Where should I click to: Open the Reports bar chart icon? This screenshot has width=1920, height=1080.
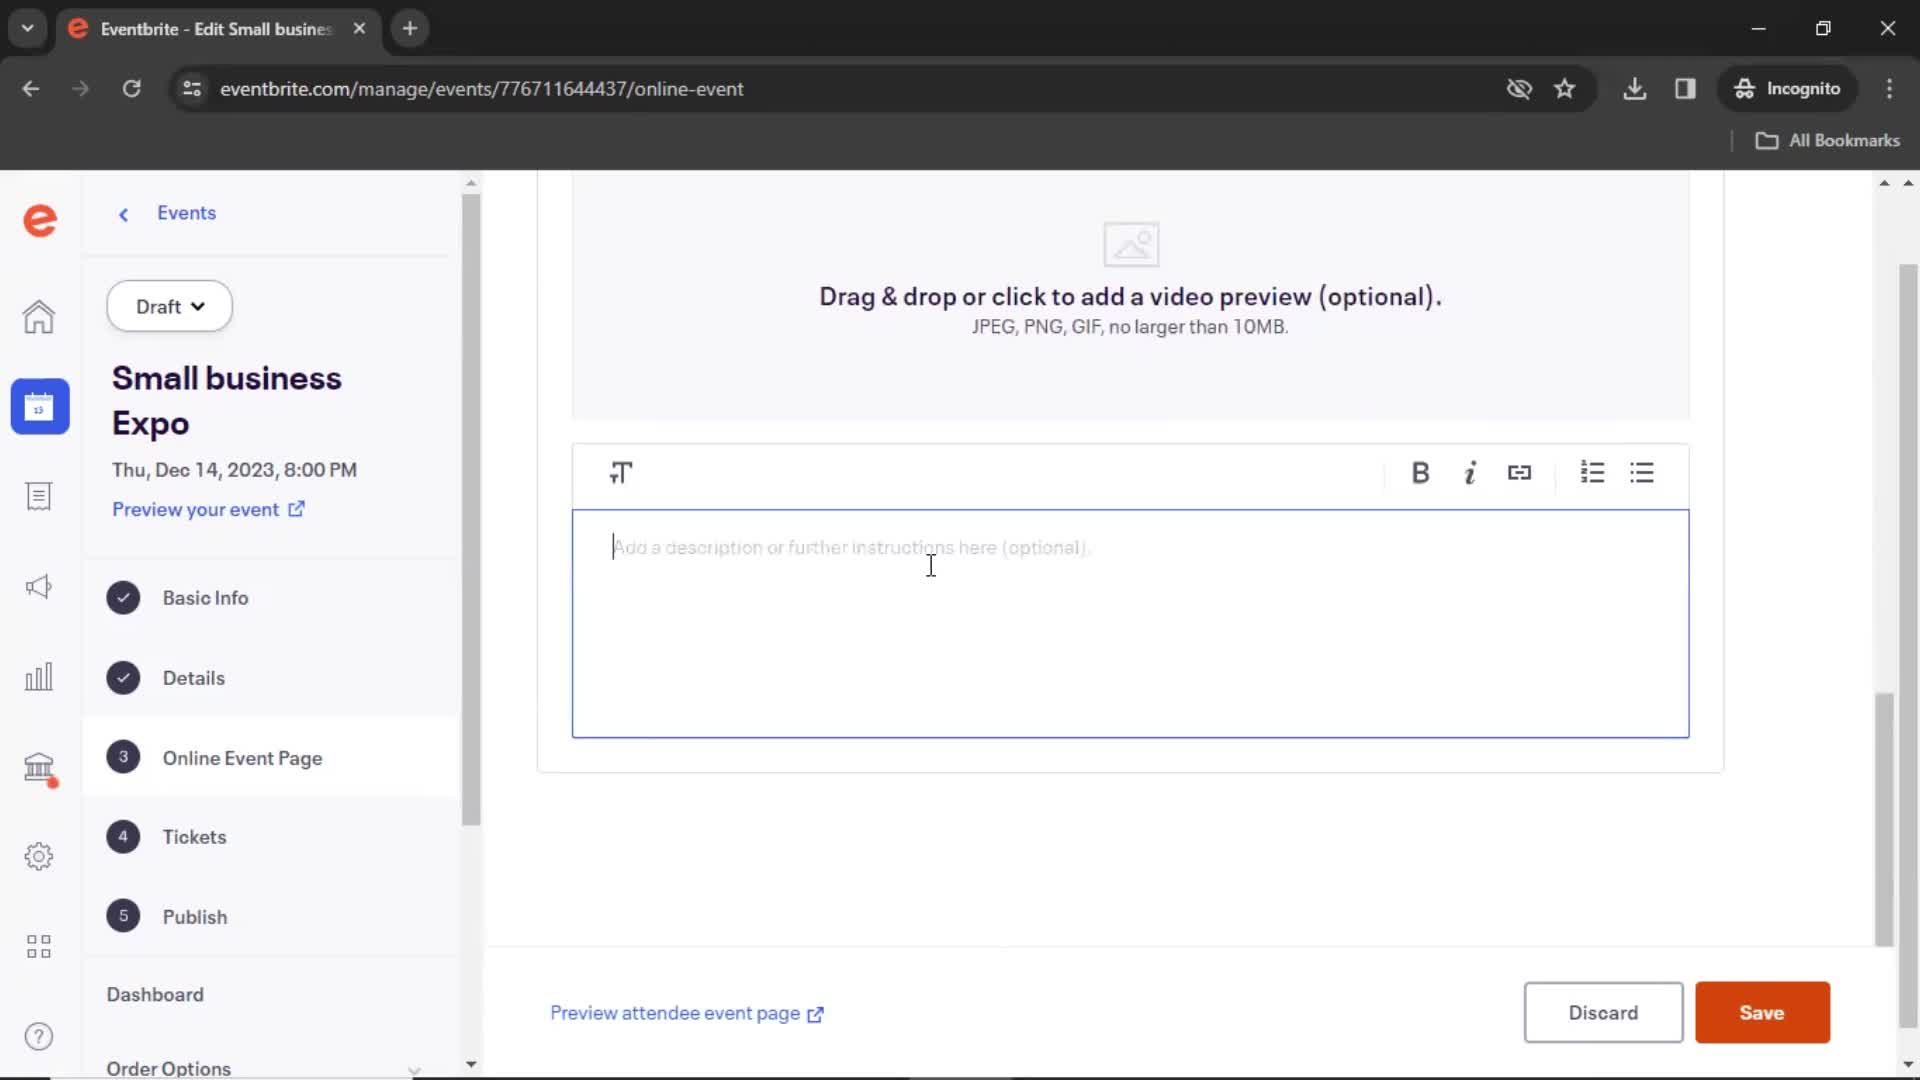pos(39,677)
